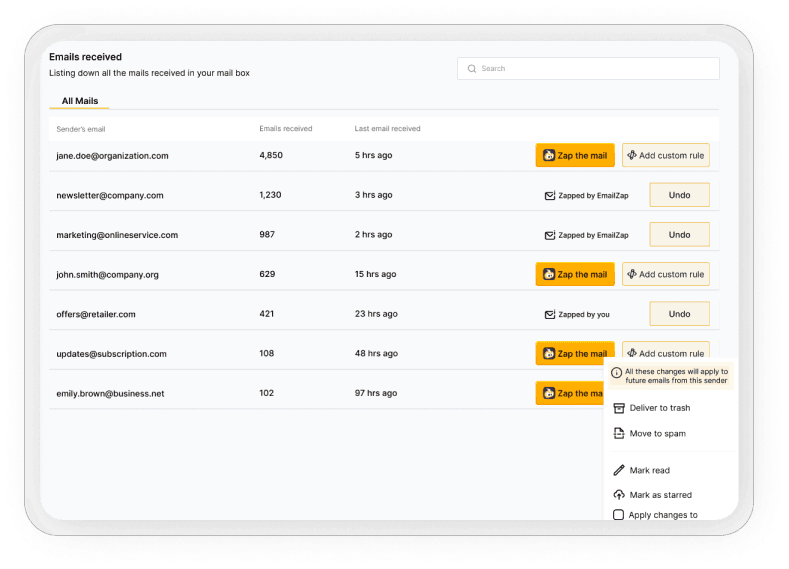The image size is (789, 569).
Task: Click zapped envelope icon in newsletter@company.com row
Action: [x=549, y=195]
